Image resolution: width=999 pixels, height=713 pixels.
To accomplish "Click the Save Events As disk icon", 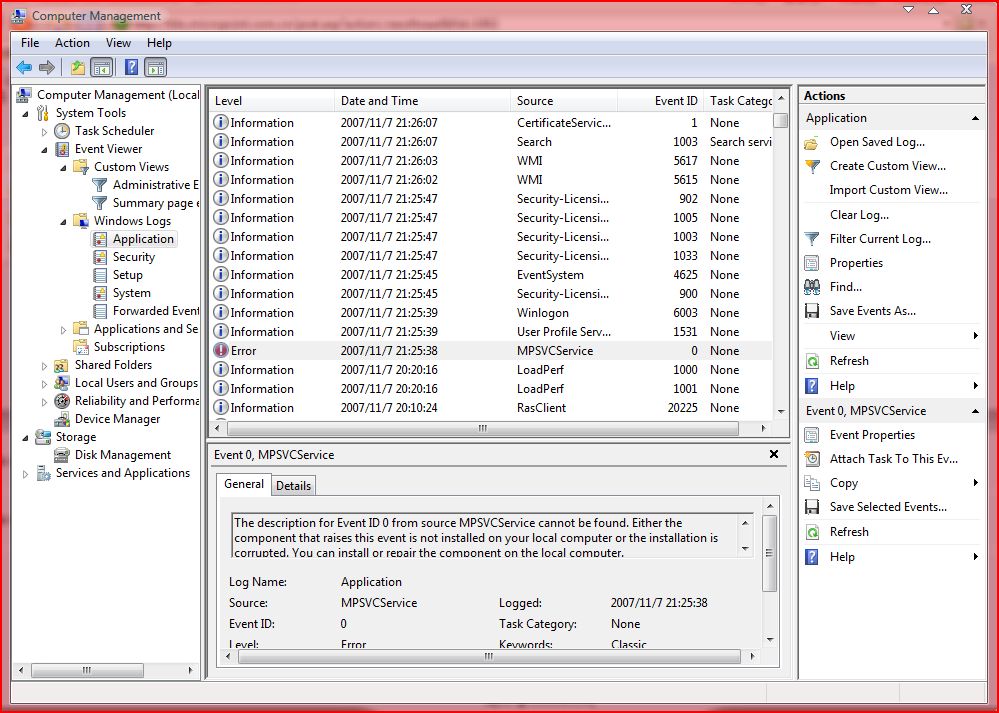I will [812, 311].
